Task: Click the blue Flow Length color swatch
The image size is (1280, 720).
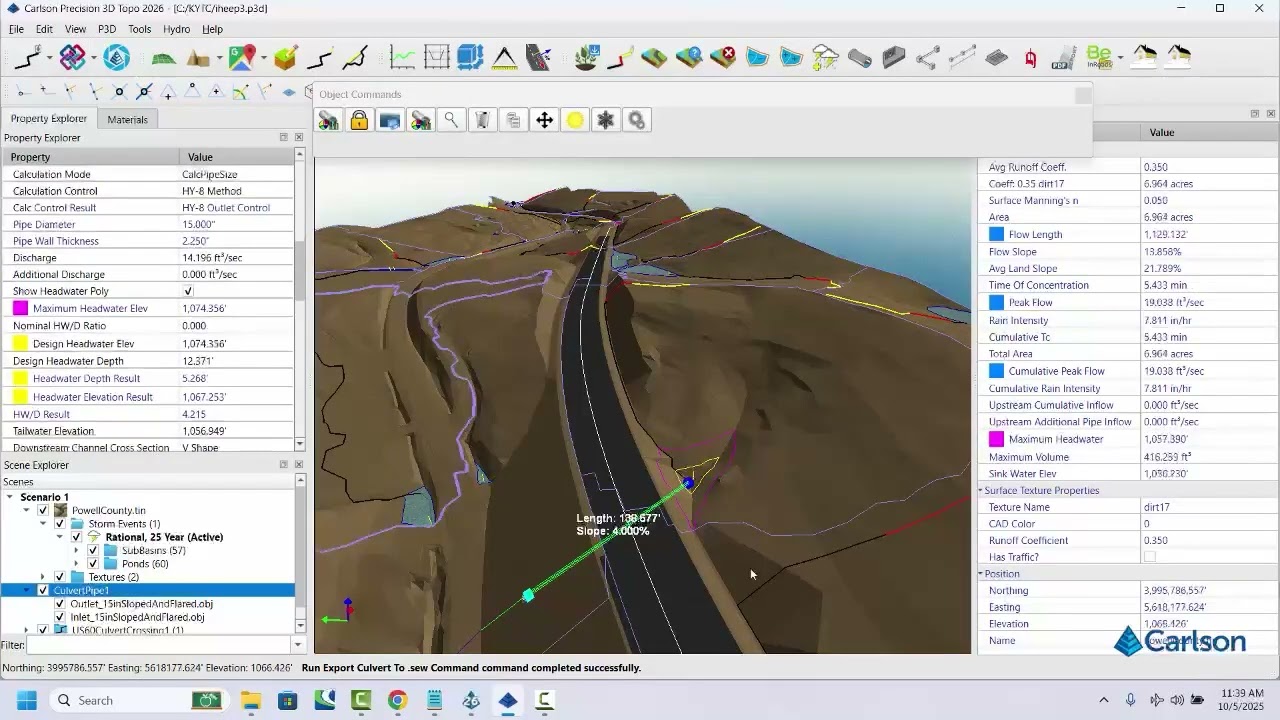Action: click(996, 234)
